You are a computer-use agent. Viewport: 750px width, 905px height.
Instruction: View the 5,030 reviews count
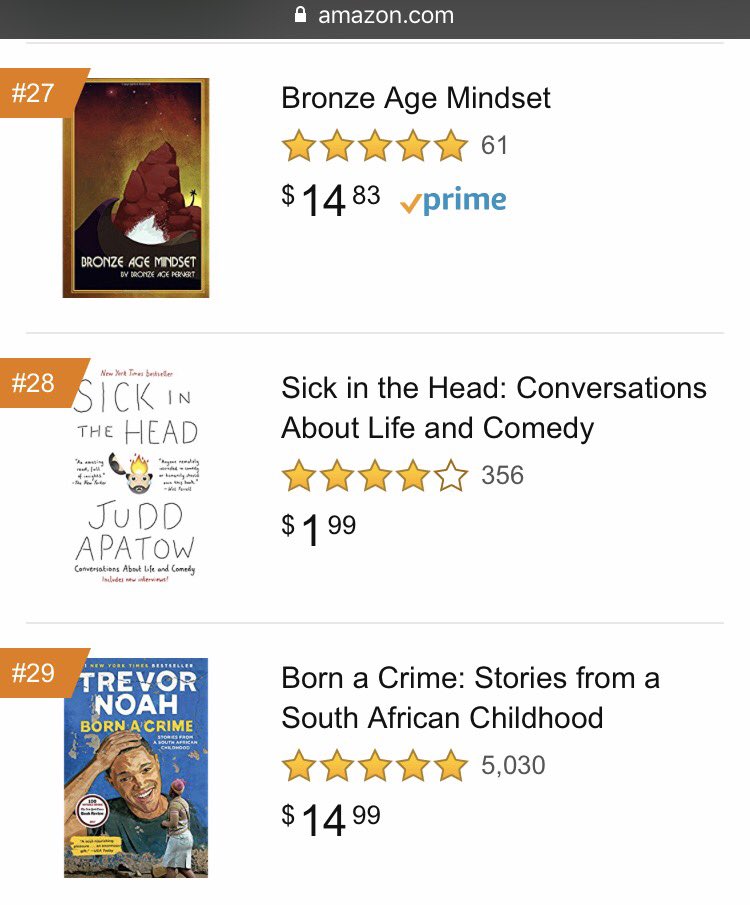point(513,766)
